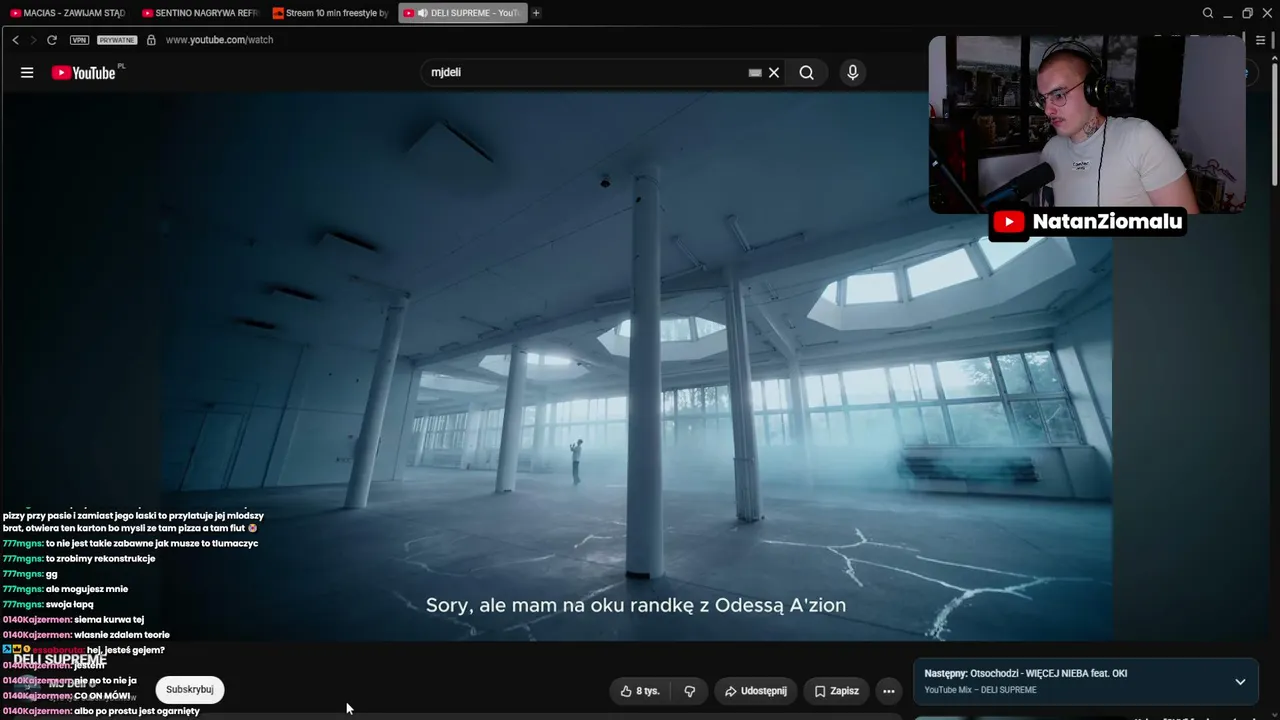The width and height of the screenshot is (1280, 720).
Task: Click chat message 'ale mogujesz mnie'
Action: coord(87,589)
